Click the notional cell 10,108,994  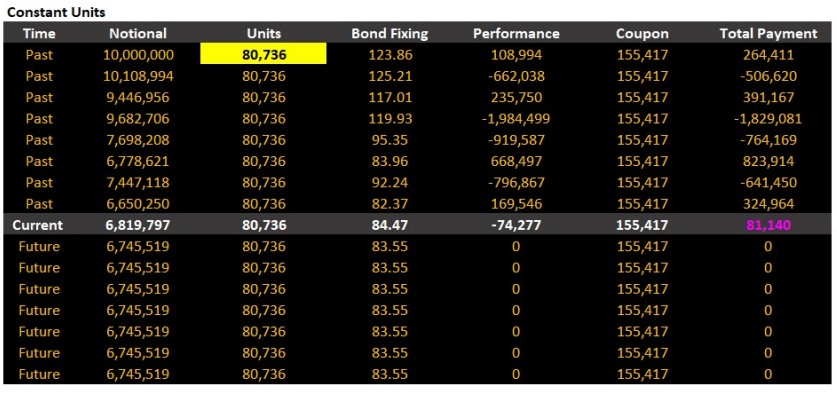pyautogui.click(x=138, y=76)
